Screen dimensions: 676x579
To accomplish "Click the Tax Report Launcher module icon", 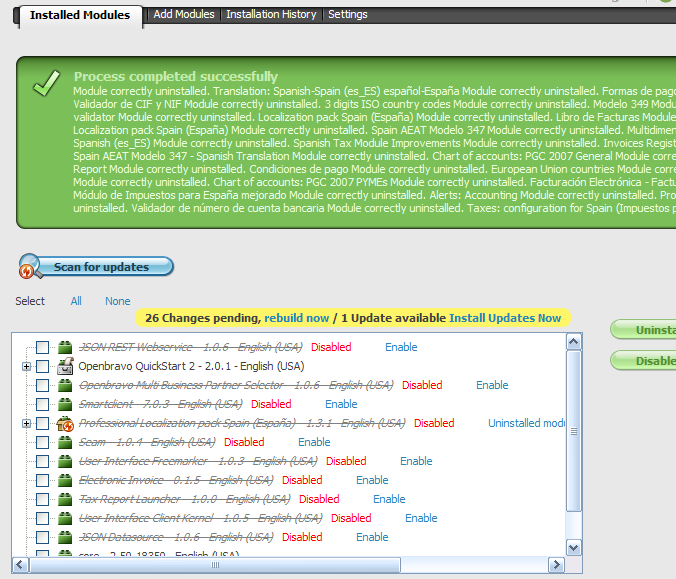I will pos(65,499).
